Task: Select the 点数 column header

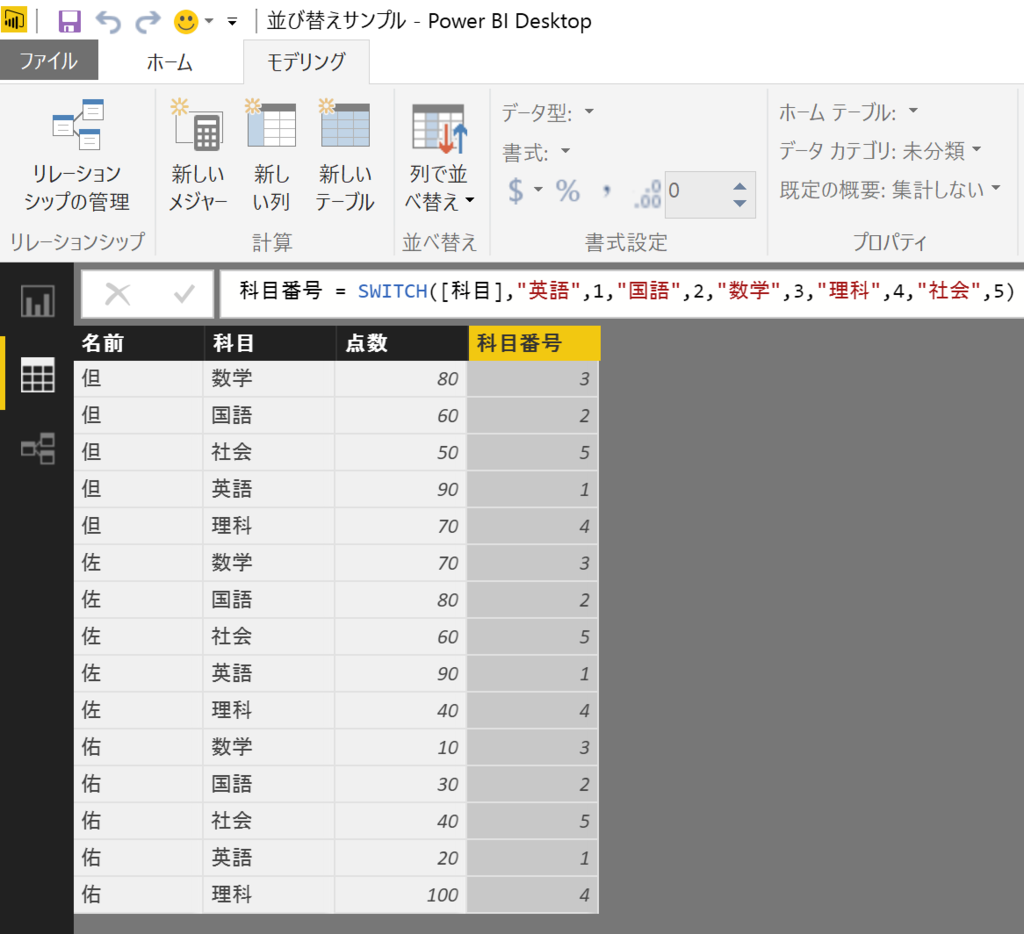Action: [402, 343]
